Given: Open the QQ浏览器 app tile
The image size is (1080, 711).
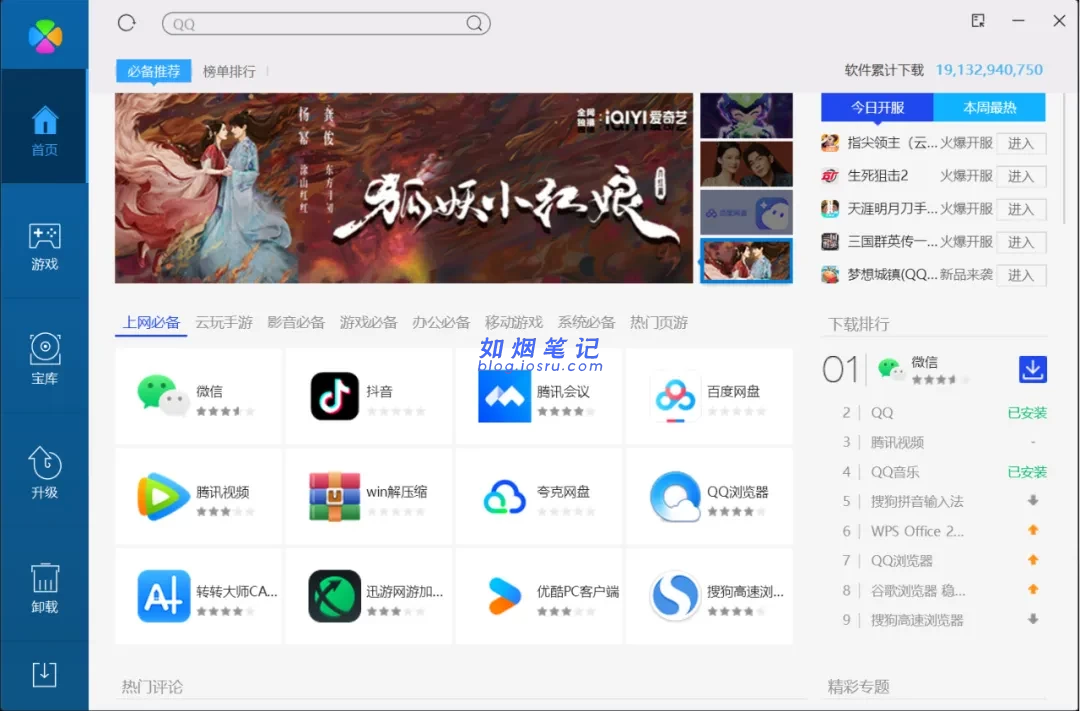Looking at the screenshot, I should click(709, 497).
